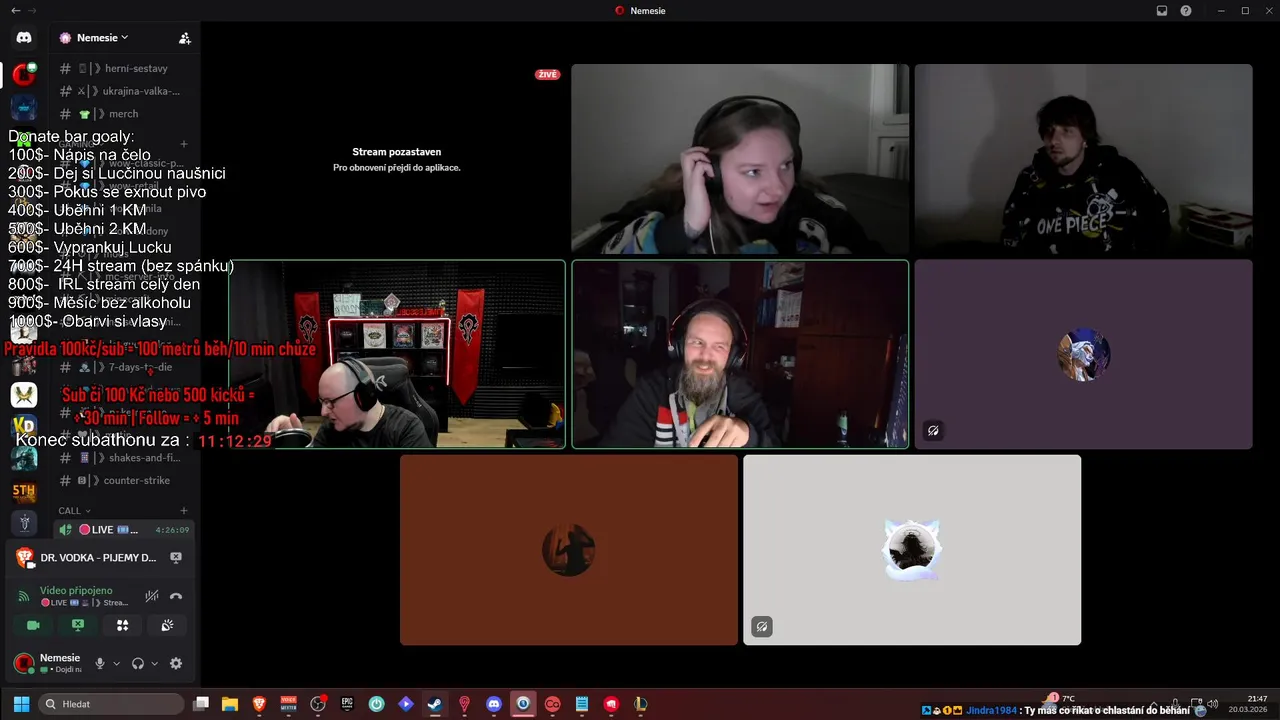This screenshot has height=720, width=1280.
Task: Open Windows Start menu
Action: point(21,704)
